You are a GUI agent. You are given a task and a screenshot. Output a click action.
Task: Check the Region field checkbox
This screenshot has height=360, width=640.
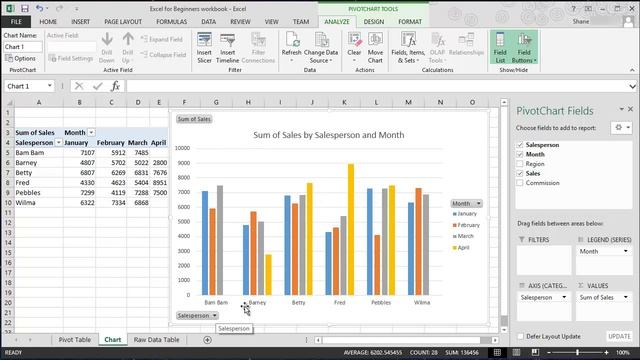click(x=520, y=164)
